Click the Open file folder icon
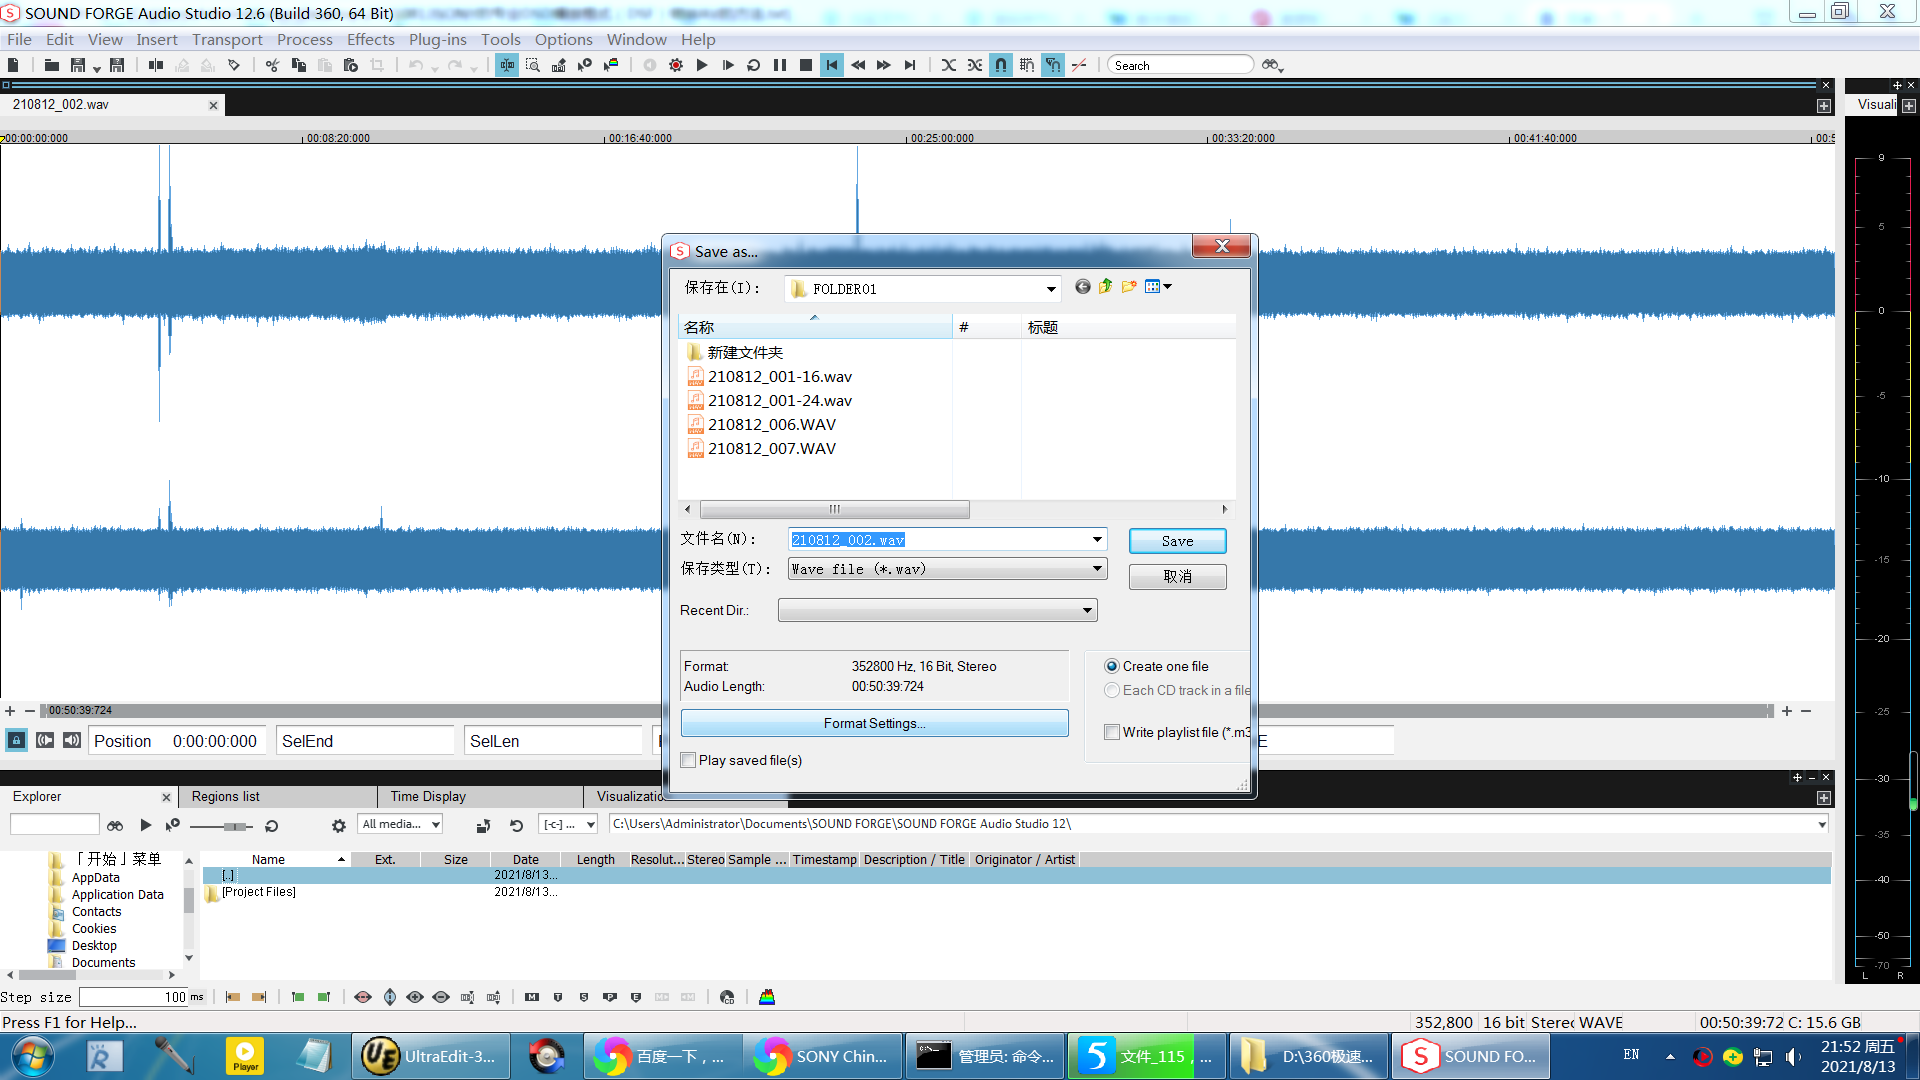Image resolution: width=1920 pixels, height=1080 pixels. coord(51,65)
